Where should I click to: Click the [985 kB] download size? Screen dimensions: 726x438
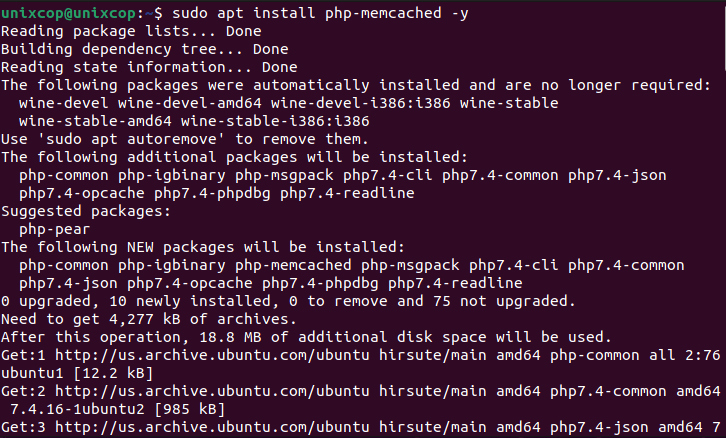(189, 409)
